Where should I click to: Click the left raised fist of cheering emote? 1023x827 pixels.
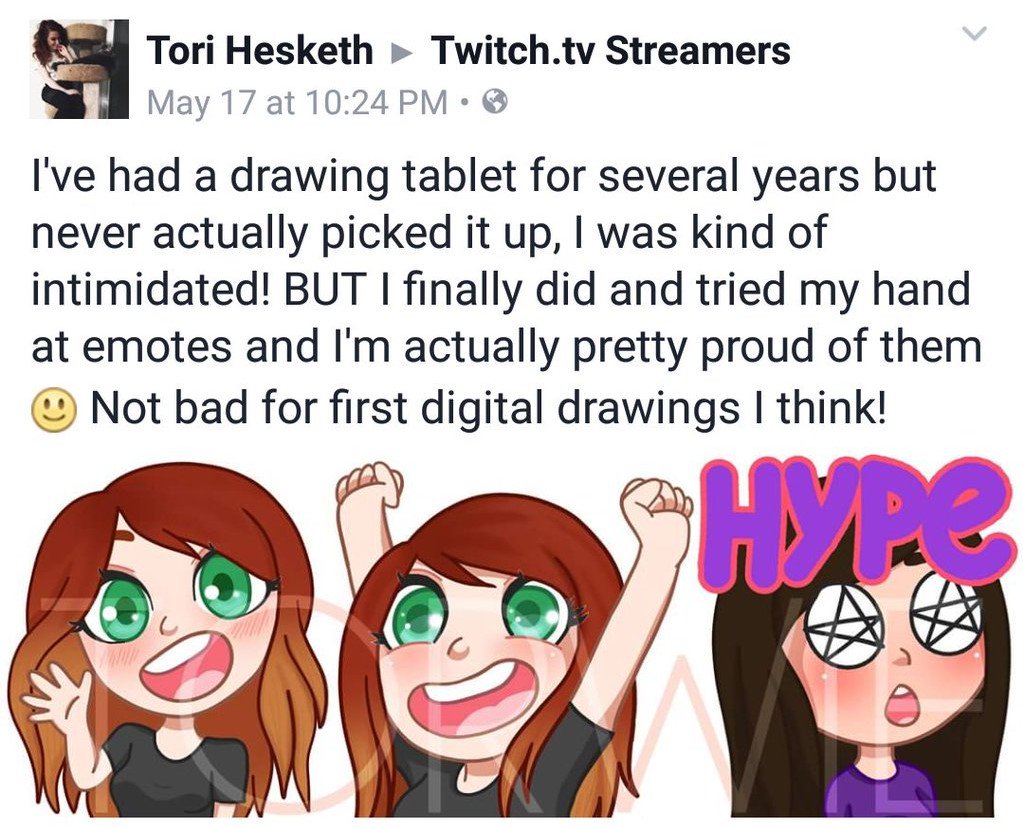coord(370,484)
